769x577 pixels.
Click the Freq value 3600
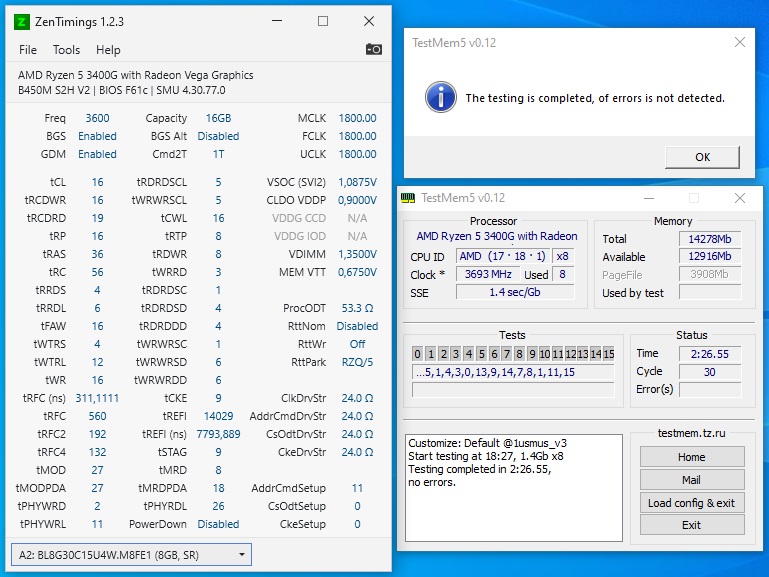[x=98, y=118]
